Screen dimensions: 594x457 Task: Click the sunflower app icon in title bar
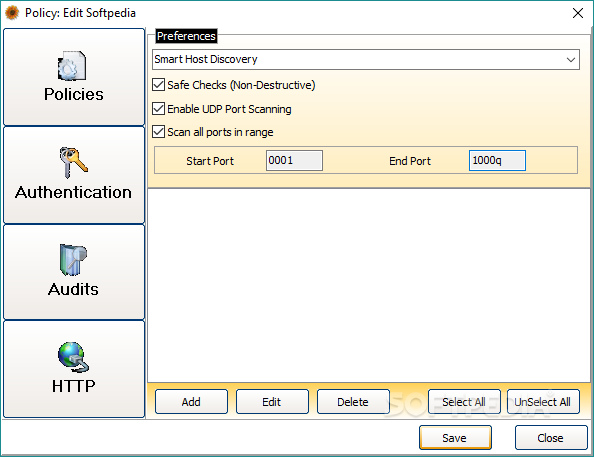pyautogui.click(x=12, y=13)
